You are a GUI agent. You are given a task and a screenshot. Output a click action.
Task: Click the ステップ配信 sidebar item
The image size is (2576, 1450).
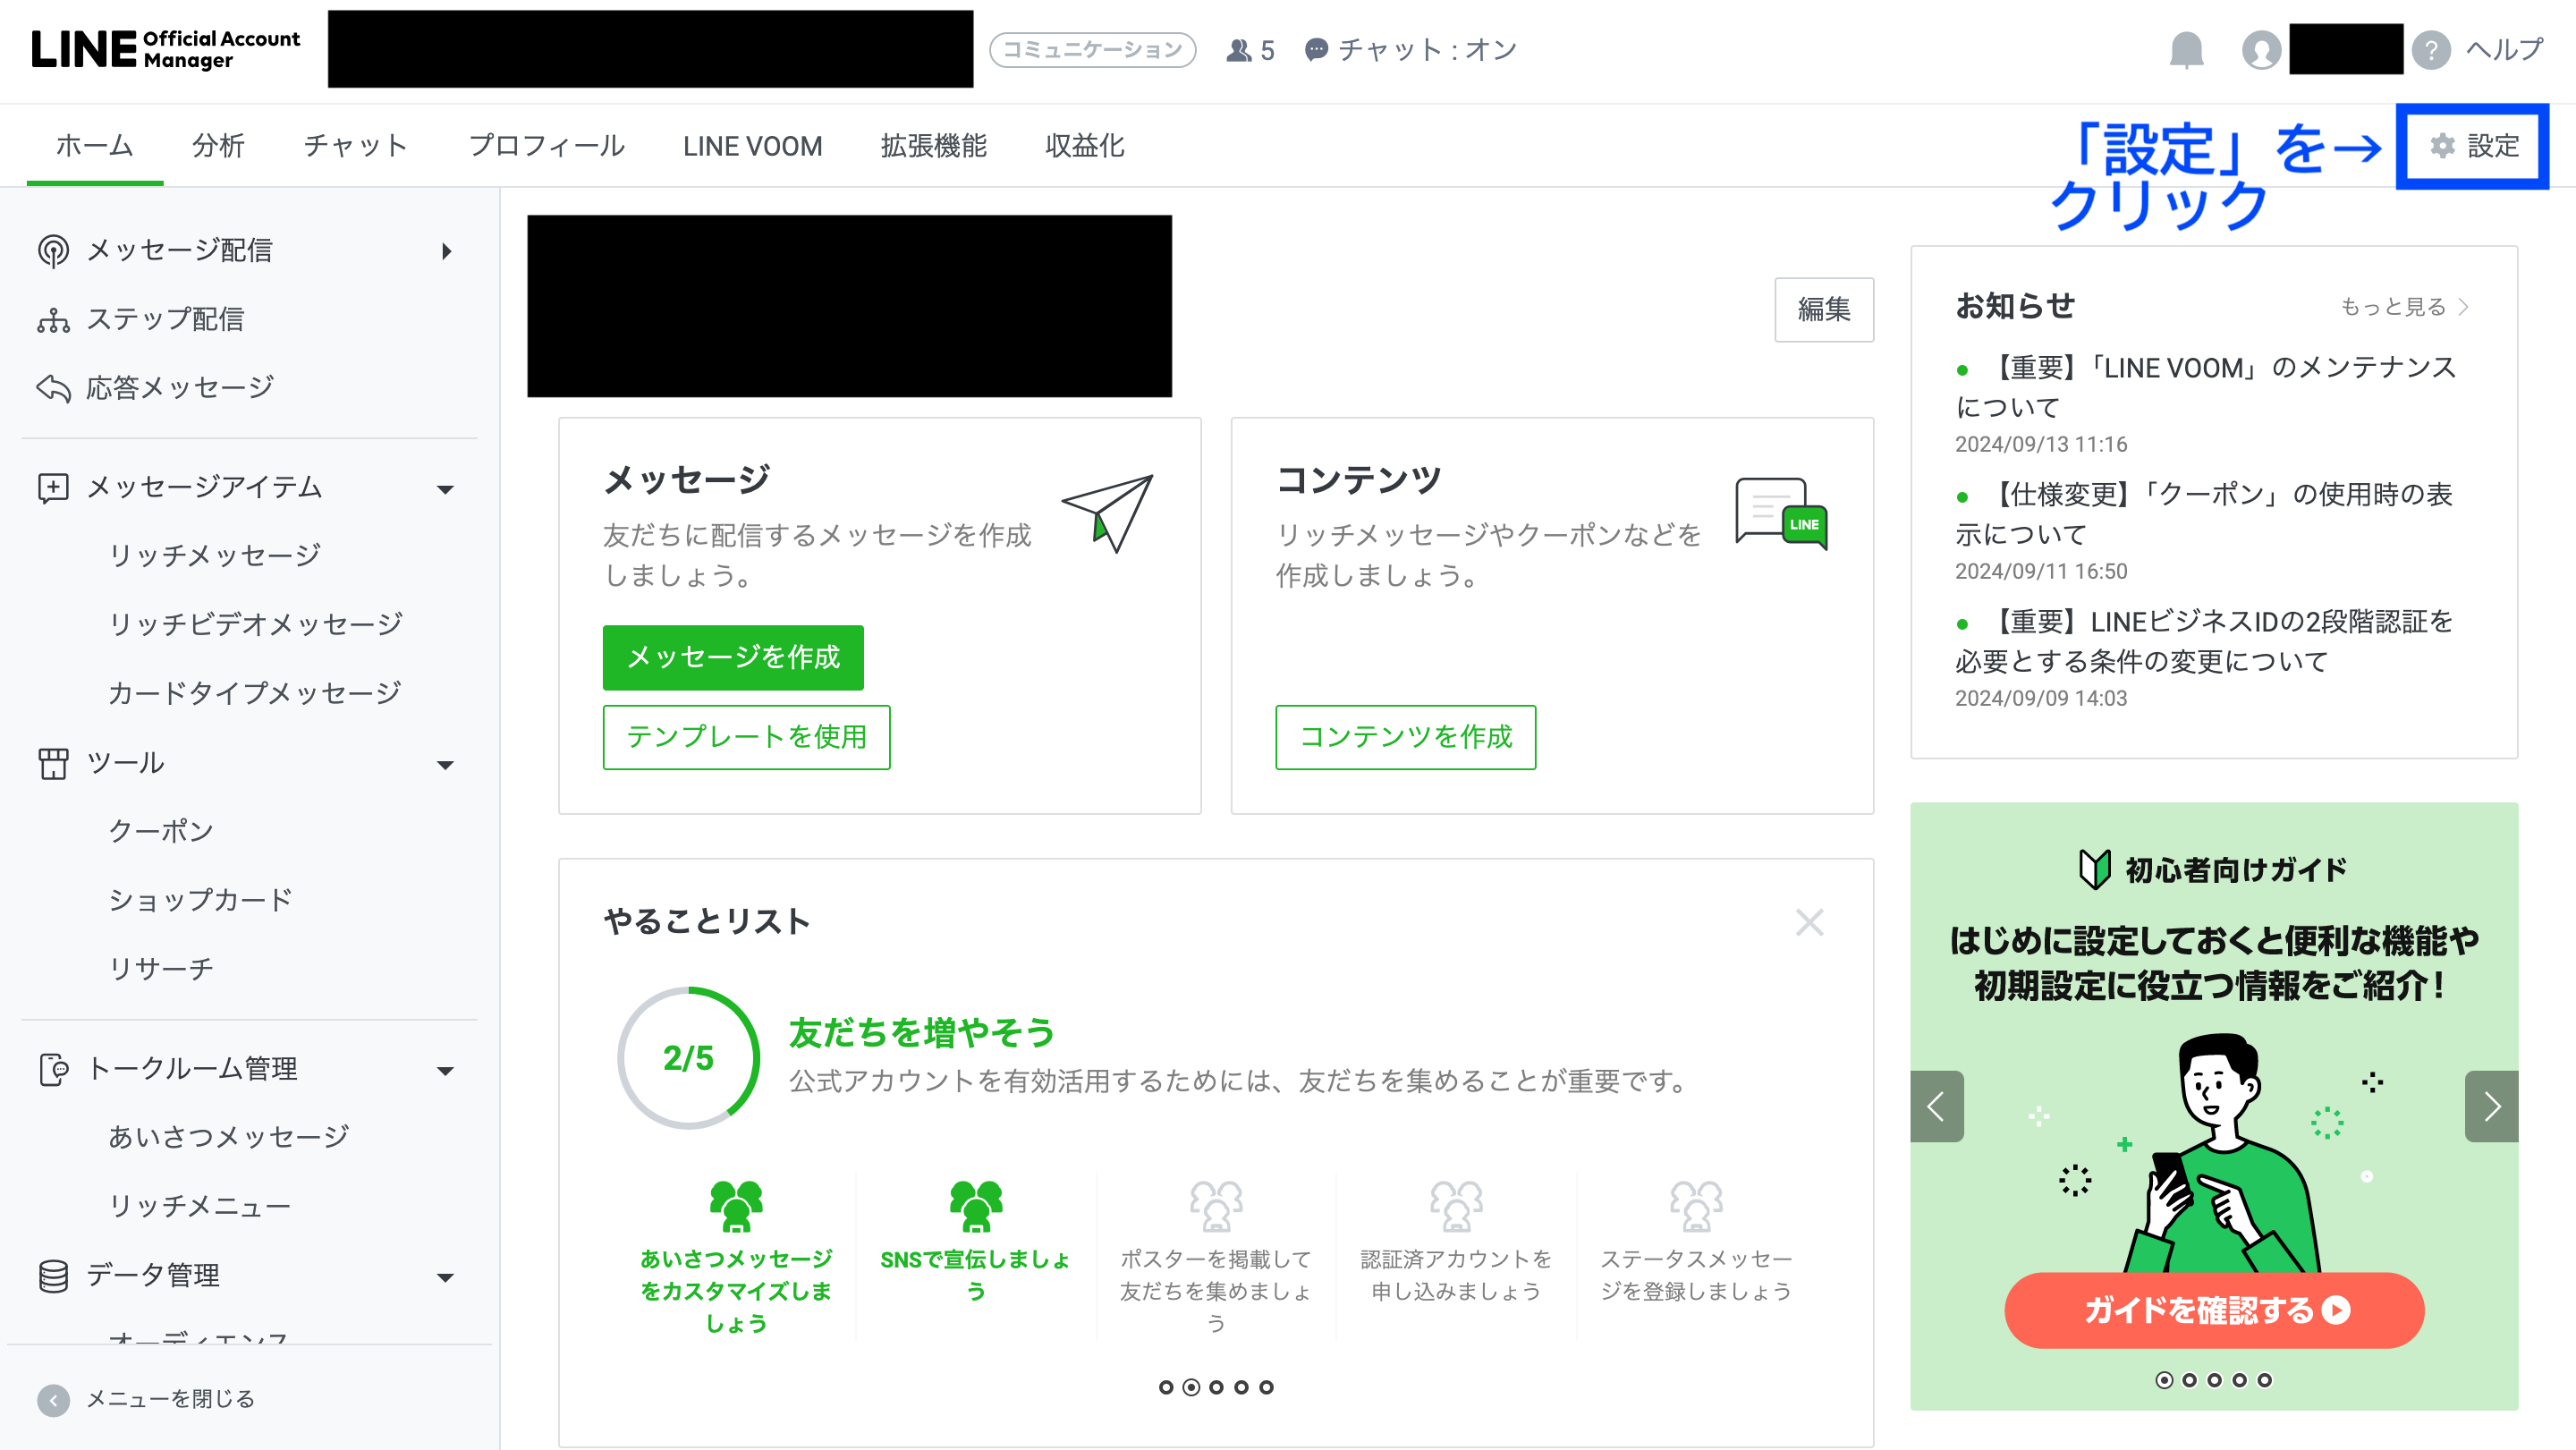coord(165,319)
